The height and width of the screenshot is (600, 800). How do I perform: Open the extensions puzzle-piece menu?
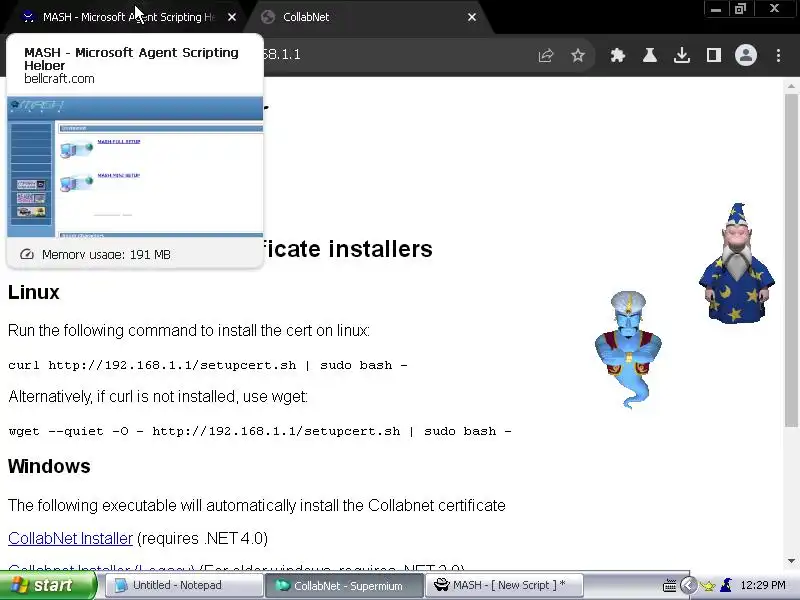pos(618,55)
